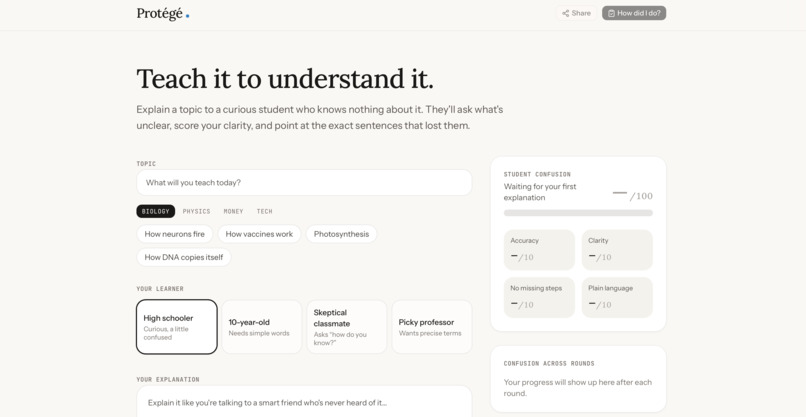Click the "Teach it to understand it." headline

(x=285, y=79)
